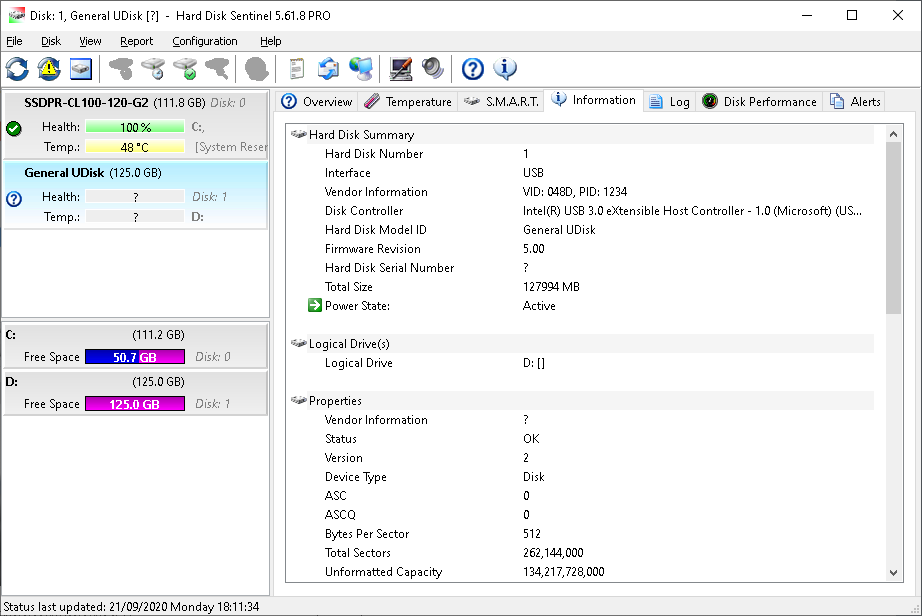
Task: Select the General UDisk (125.0 GB) entry
Action: (135, 195)
